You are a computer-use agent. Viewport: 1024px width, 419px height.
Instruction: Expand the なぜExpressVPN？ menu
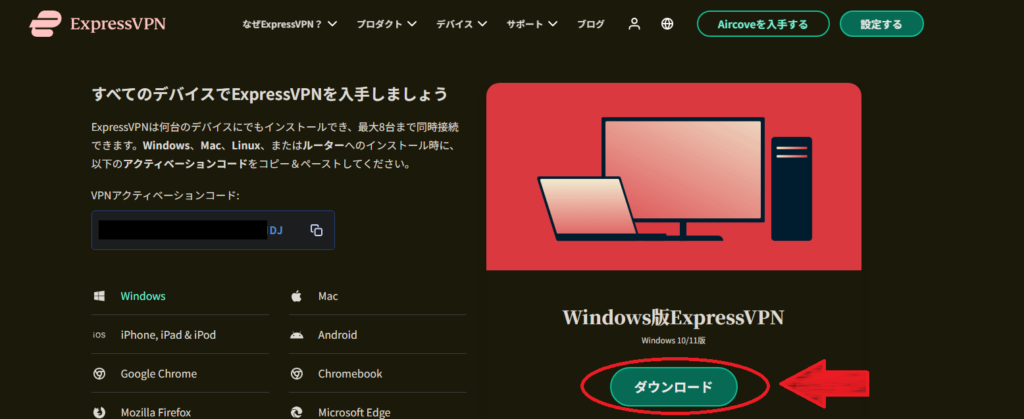pos(289,24)
